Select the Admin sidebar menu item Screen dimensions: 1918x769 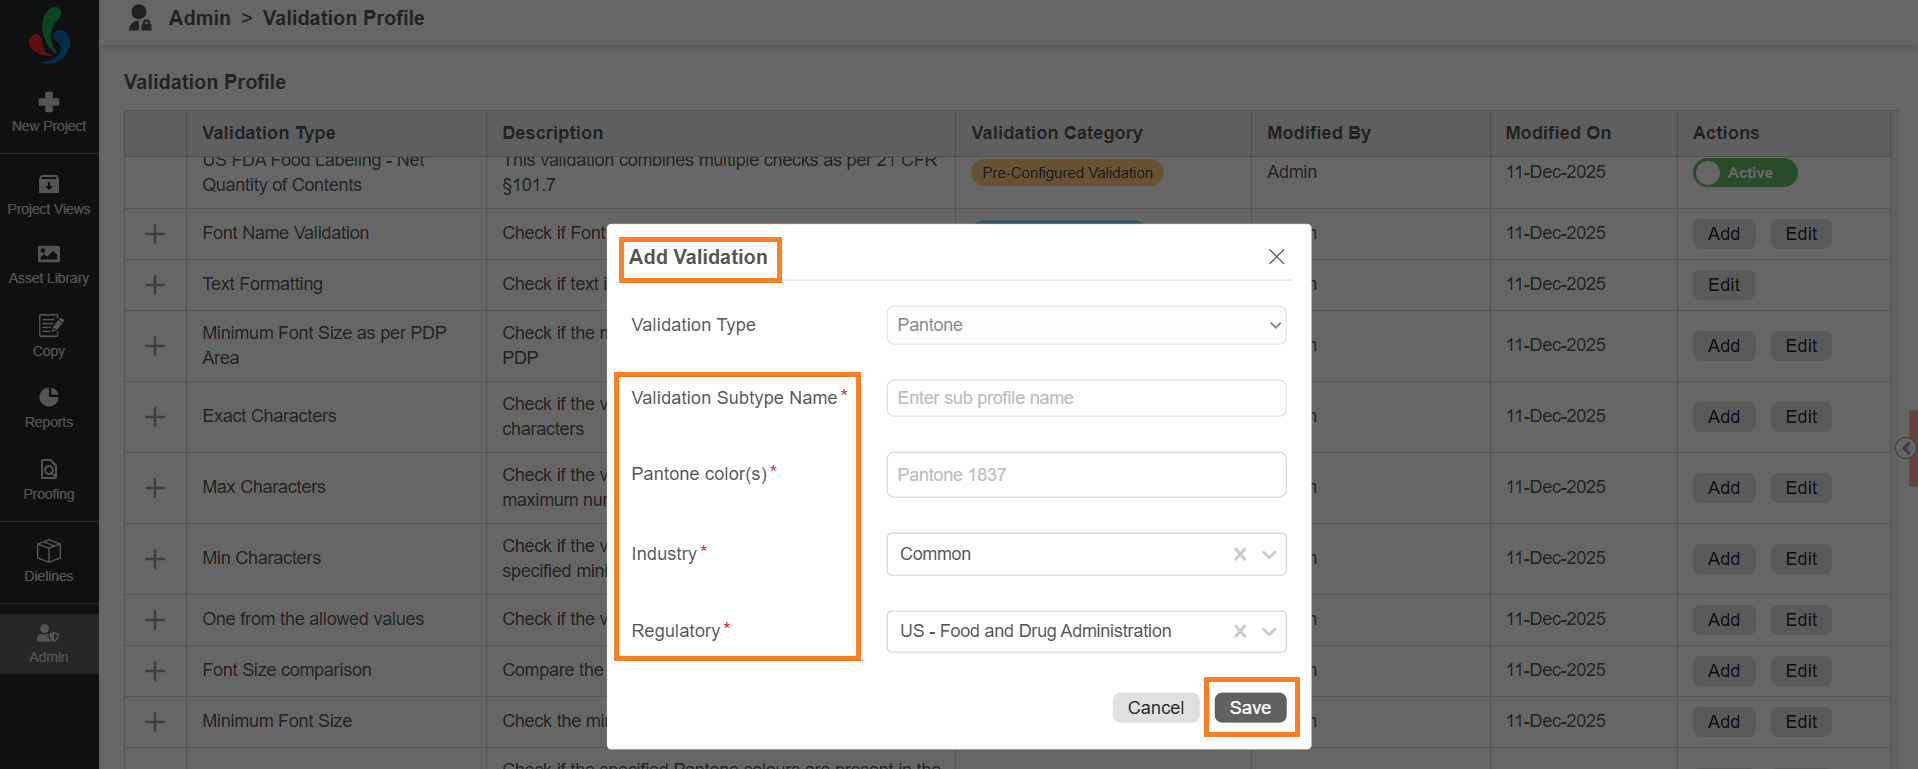pyautogui.click(x=49, y=643)
